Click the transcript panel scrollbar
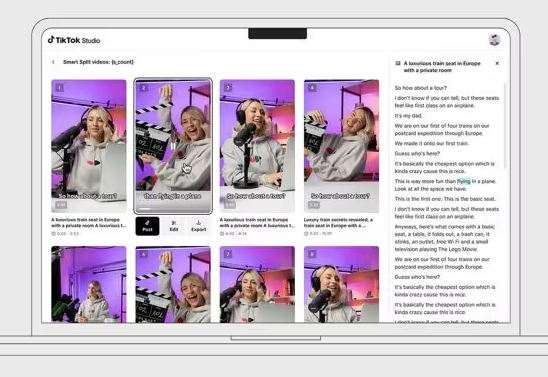The height and width of the screenshot is (377, 548). pos(504,126)
